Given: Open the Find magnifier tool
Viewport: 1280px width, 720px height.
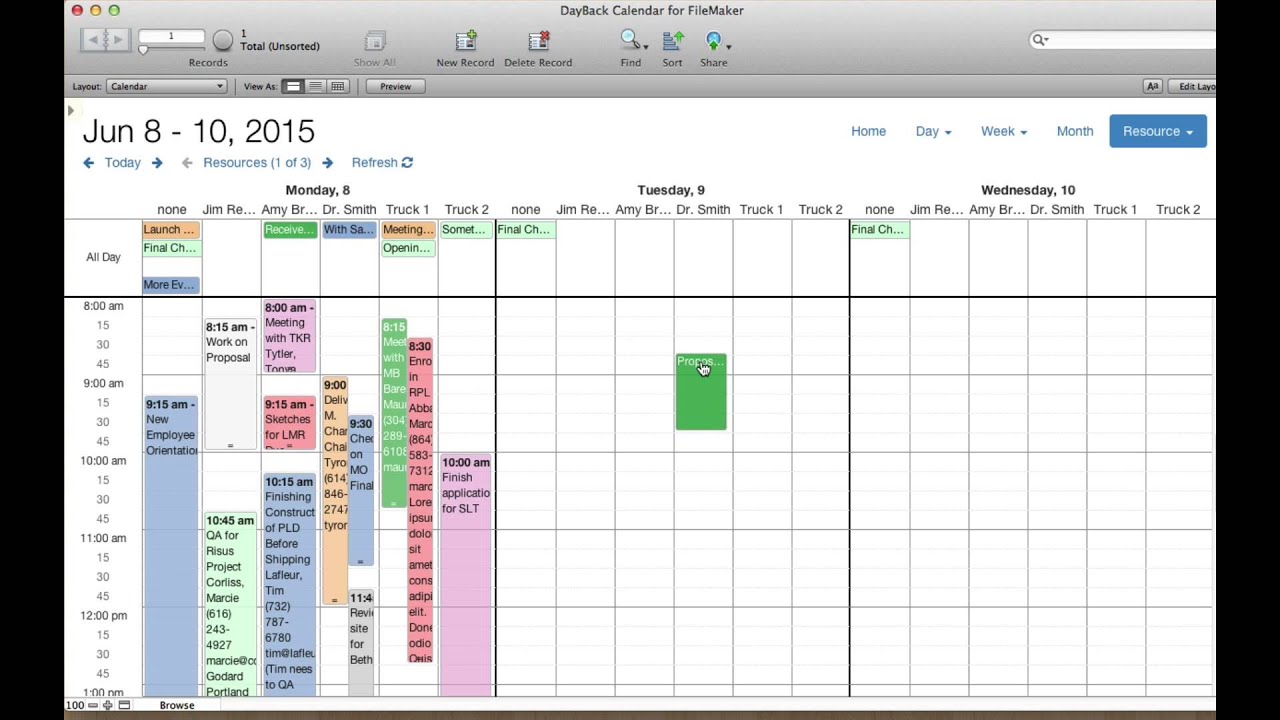Looking at the screenshot, I should [x=629, y=40].
